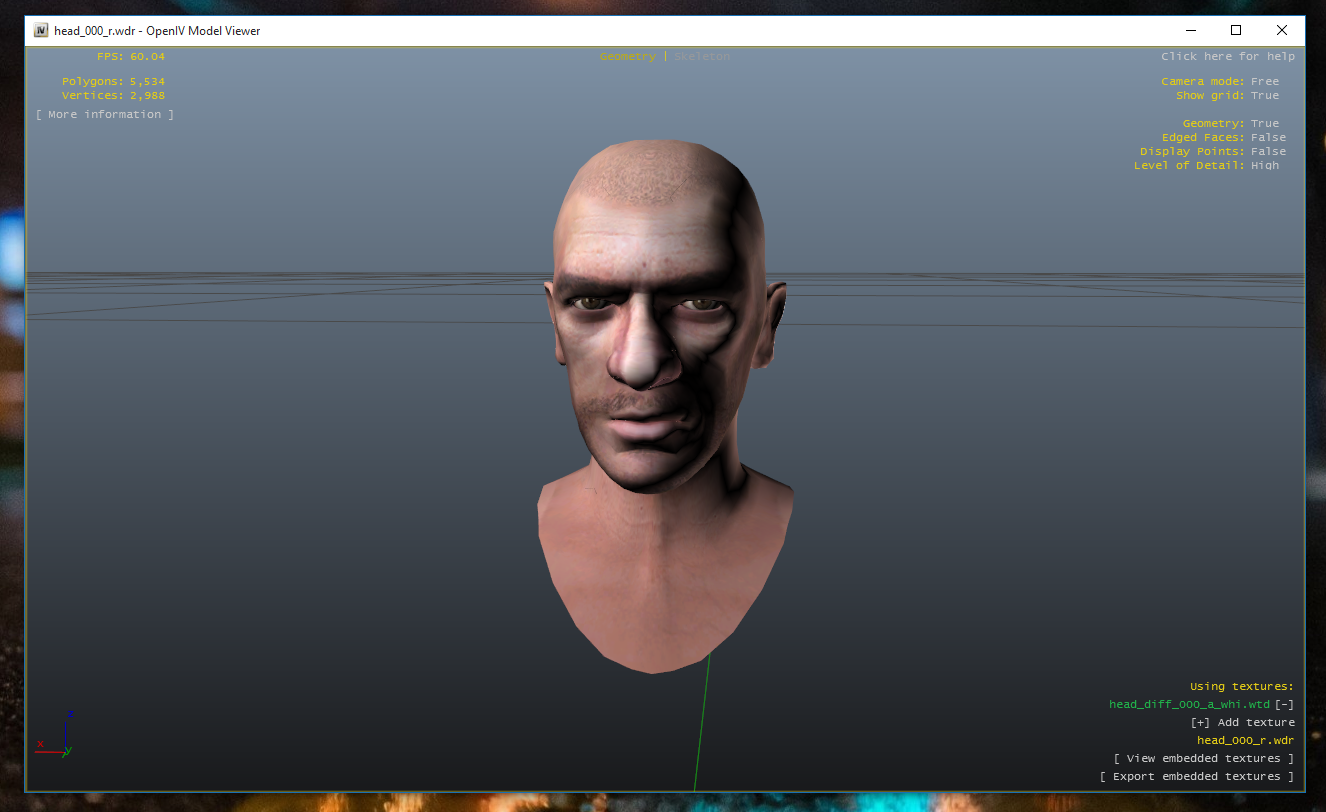Remove texture with [-] button
1326x812 pixels.
[1284, 705]
